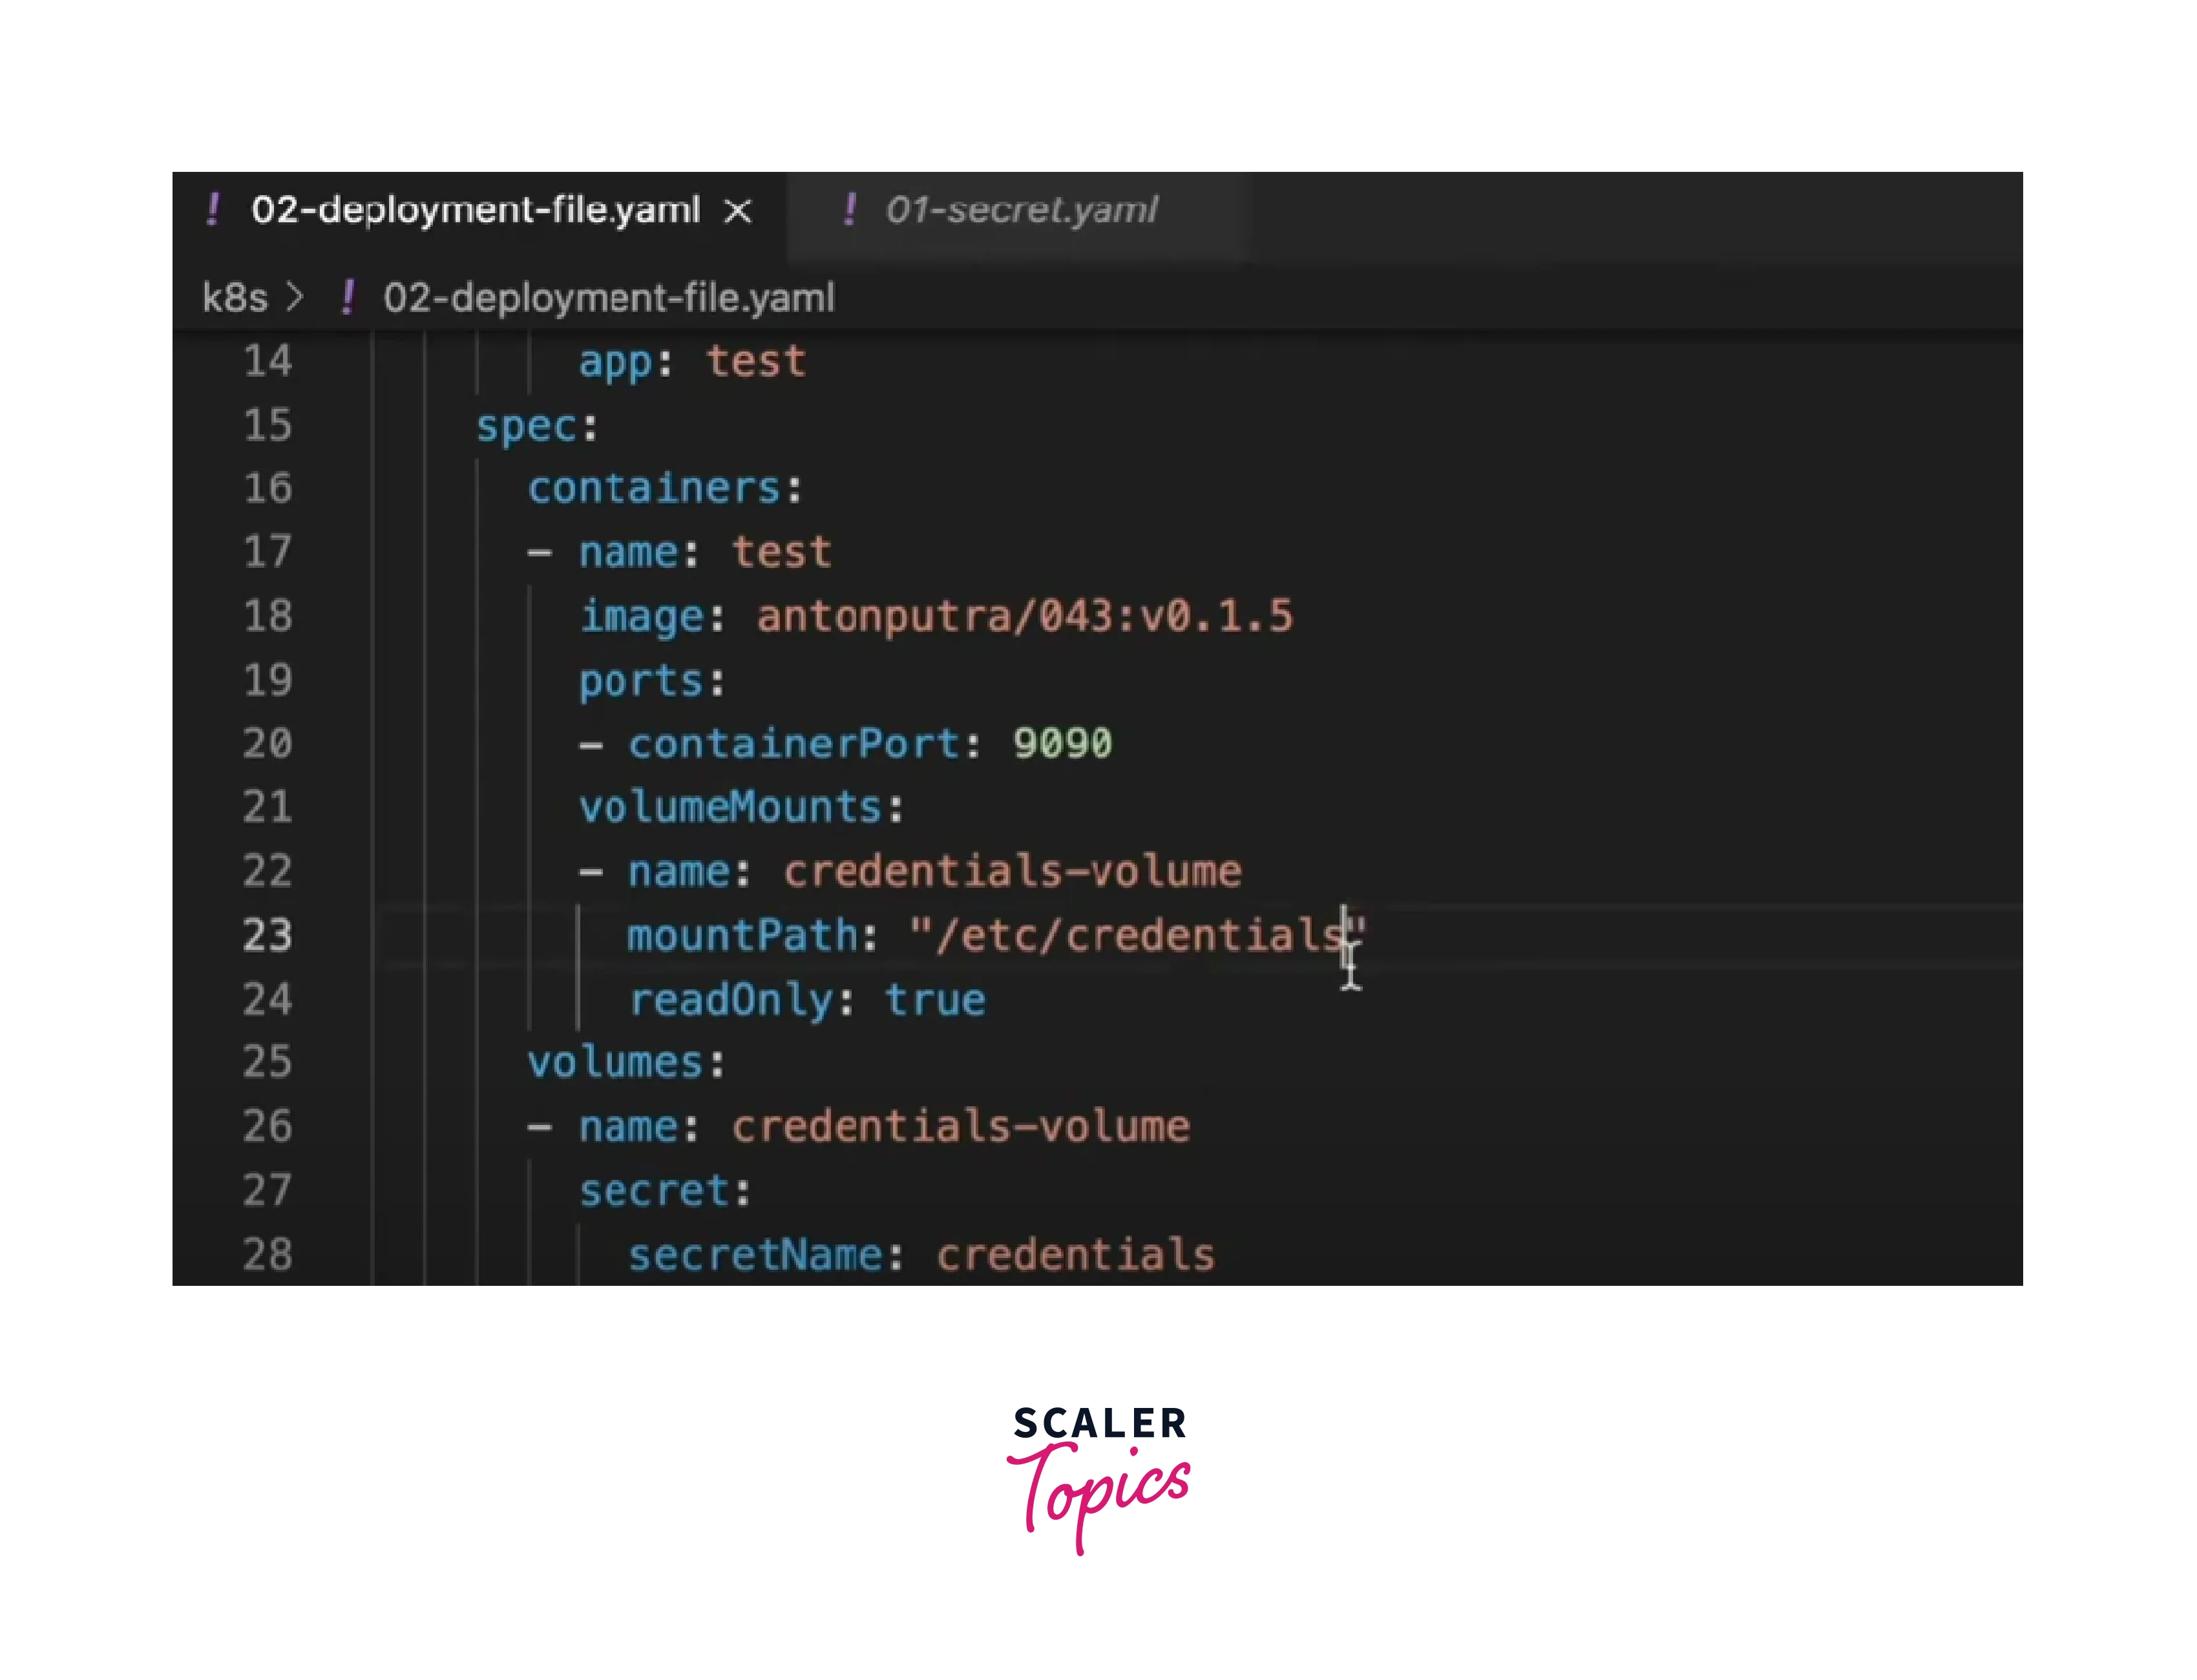
Task: Click the volumeMounts key on line 21
Action: tap(730, 808)
